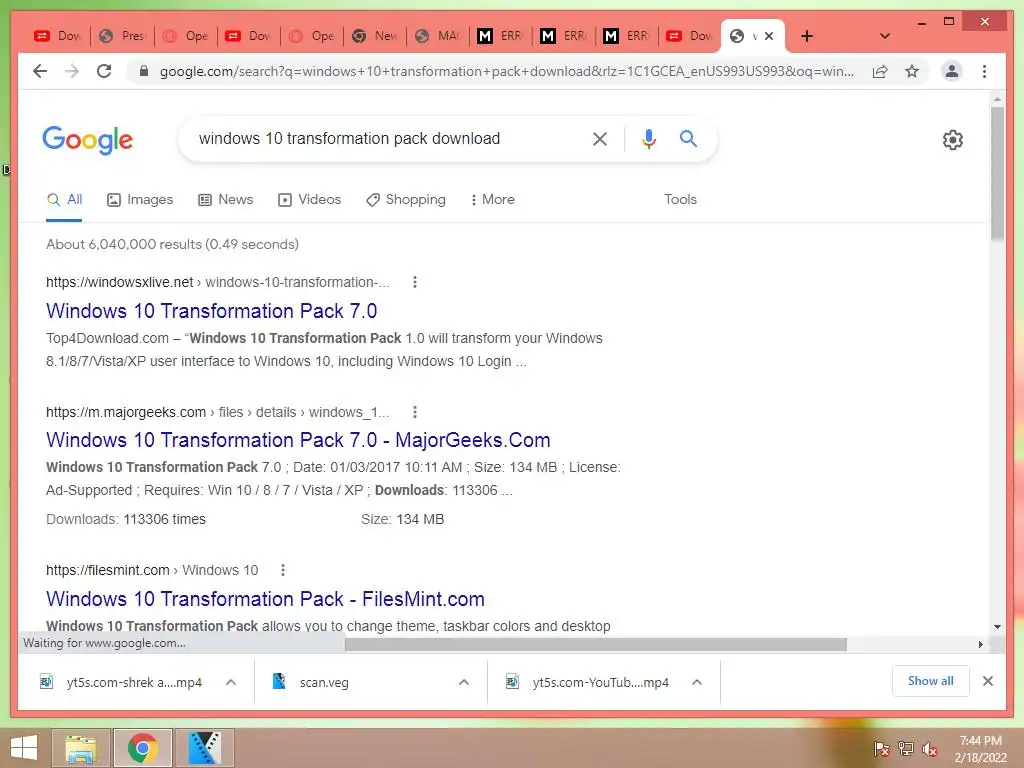Screen dimensions: 1024x768
Task: Expand options for yt5s.com-YouTub mp4 download
Action: pyautogui.click(x=697, y=682)
